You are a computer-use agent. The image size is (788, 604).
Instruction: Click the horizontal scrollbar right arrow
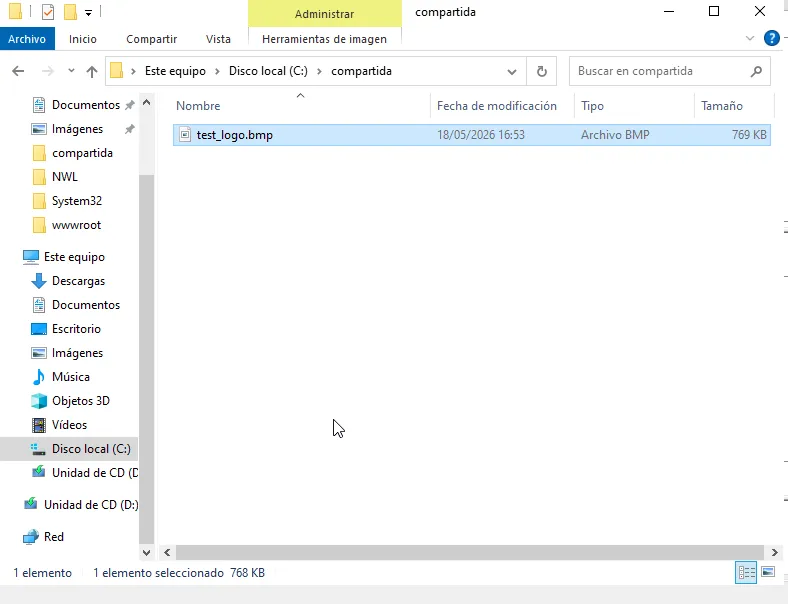point(774,553)
